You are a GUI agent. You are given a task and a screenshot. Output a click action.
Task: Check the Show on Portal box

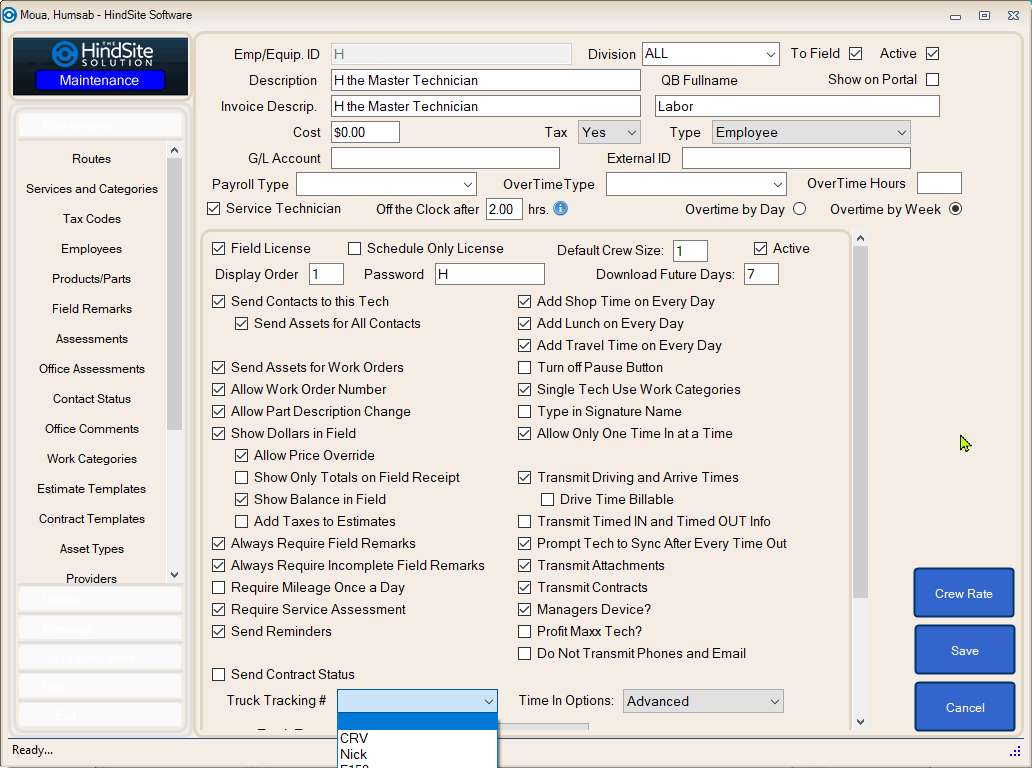(932, 80)
